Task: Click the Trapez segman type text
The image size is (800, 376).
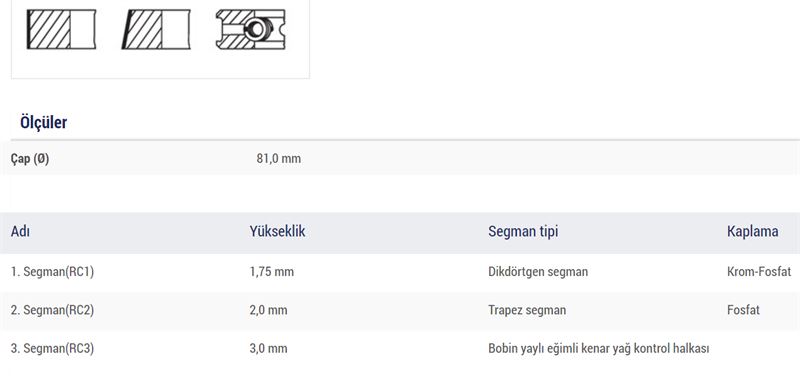Action: click(527, 310)
